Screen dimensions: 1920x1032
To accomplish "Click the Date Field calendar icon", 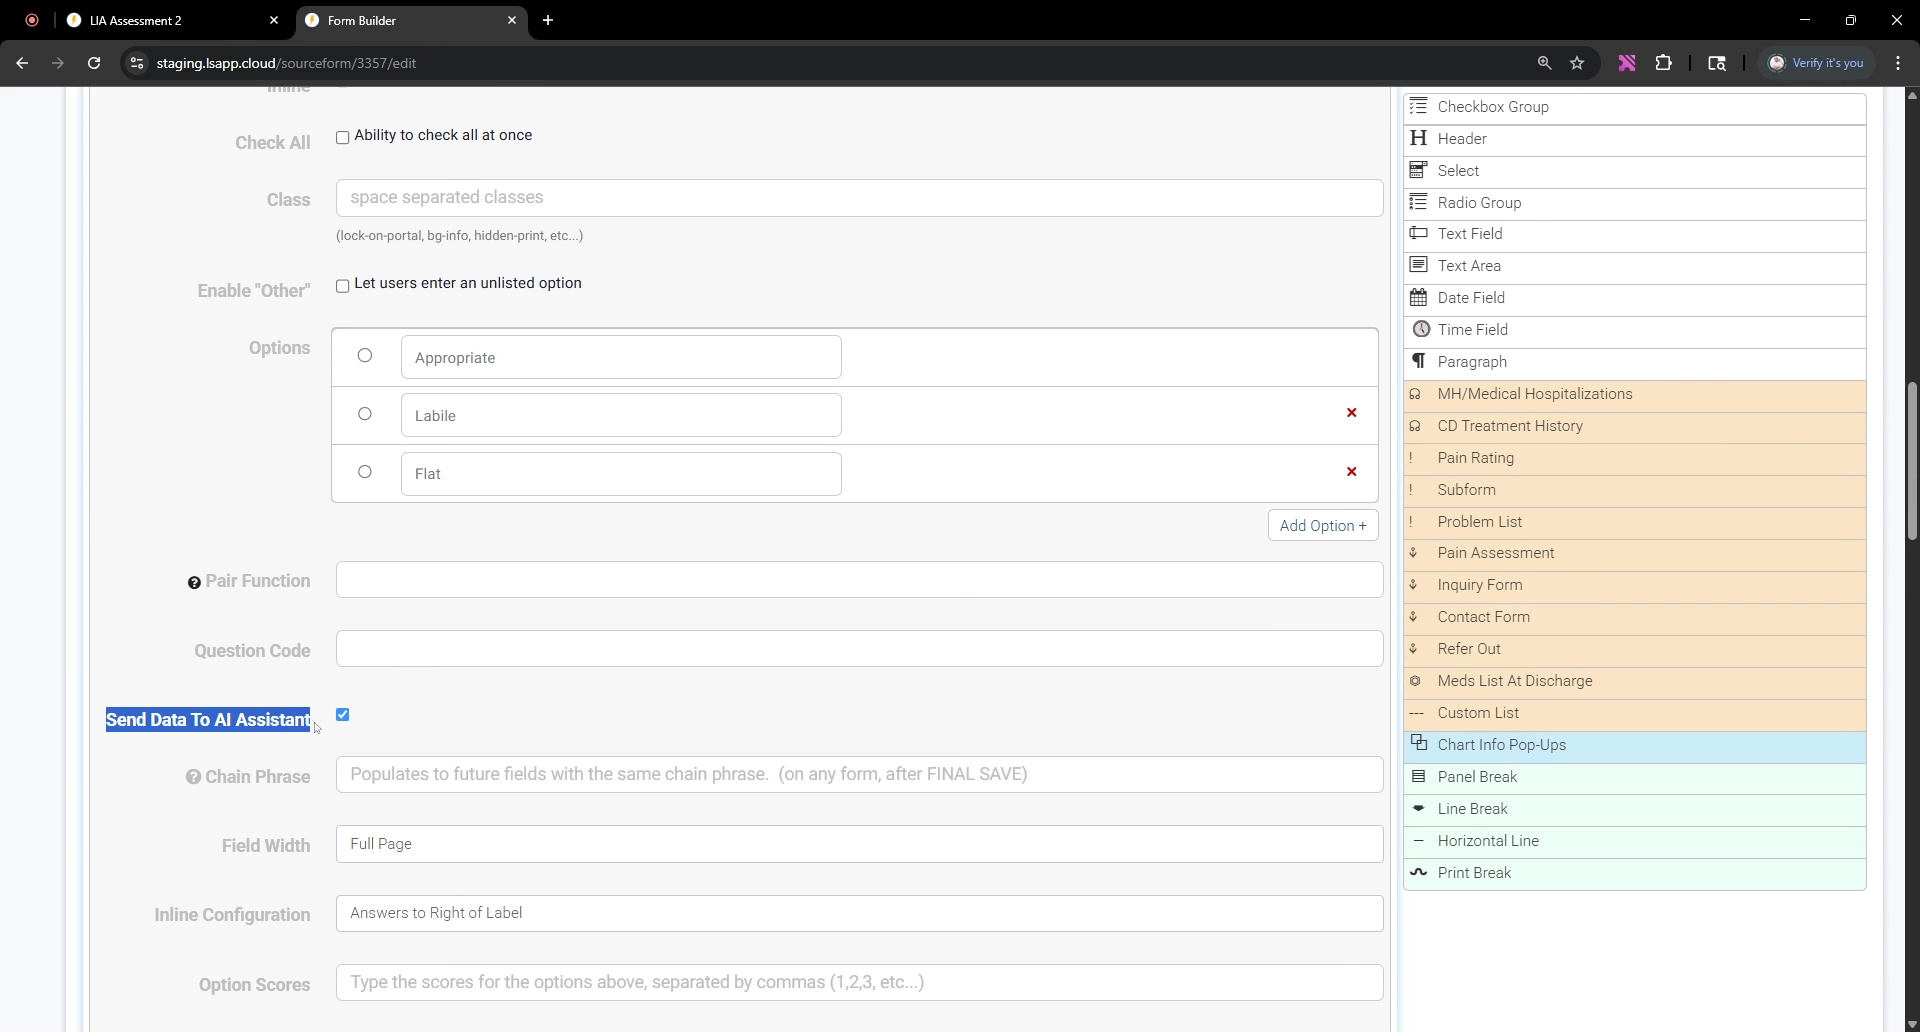I will click(1418, 298).
